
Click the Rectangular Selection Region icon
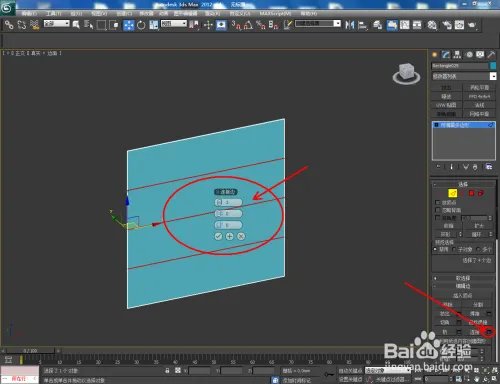(101, 25)
